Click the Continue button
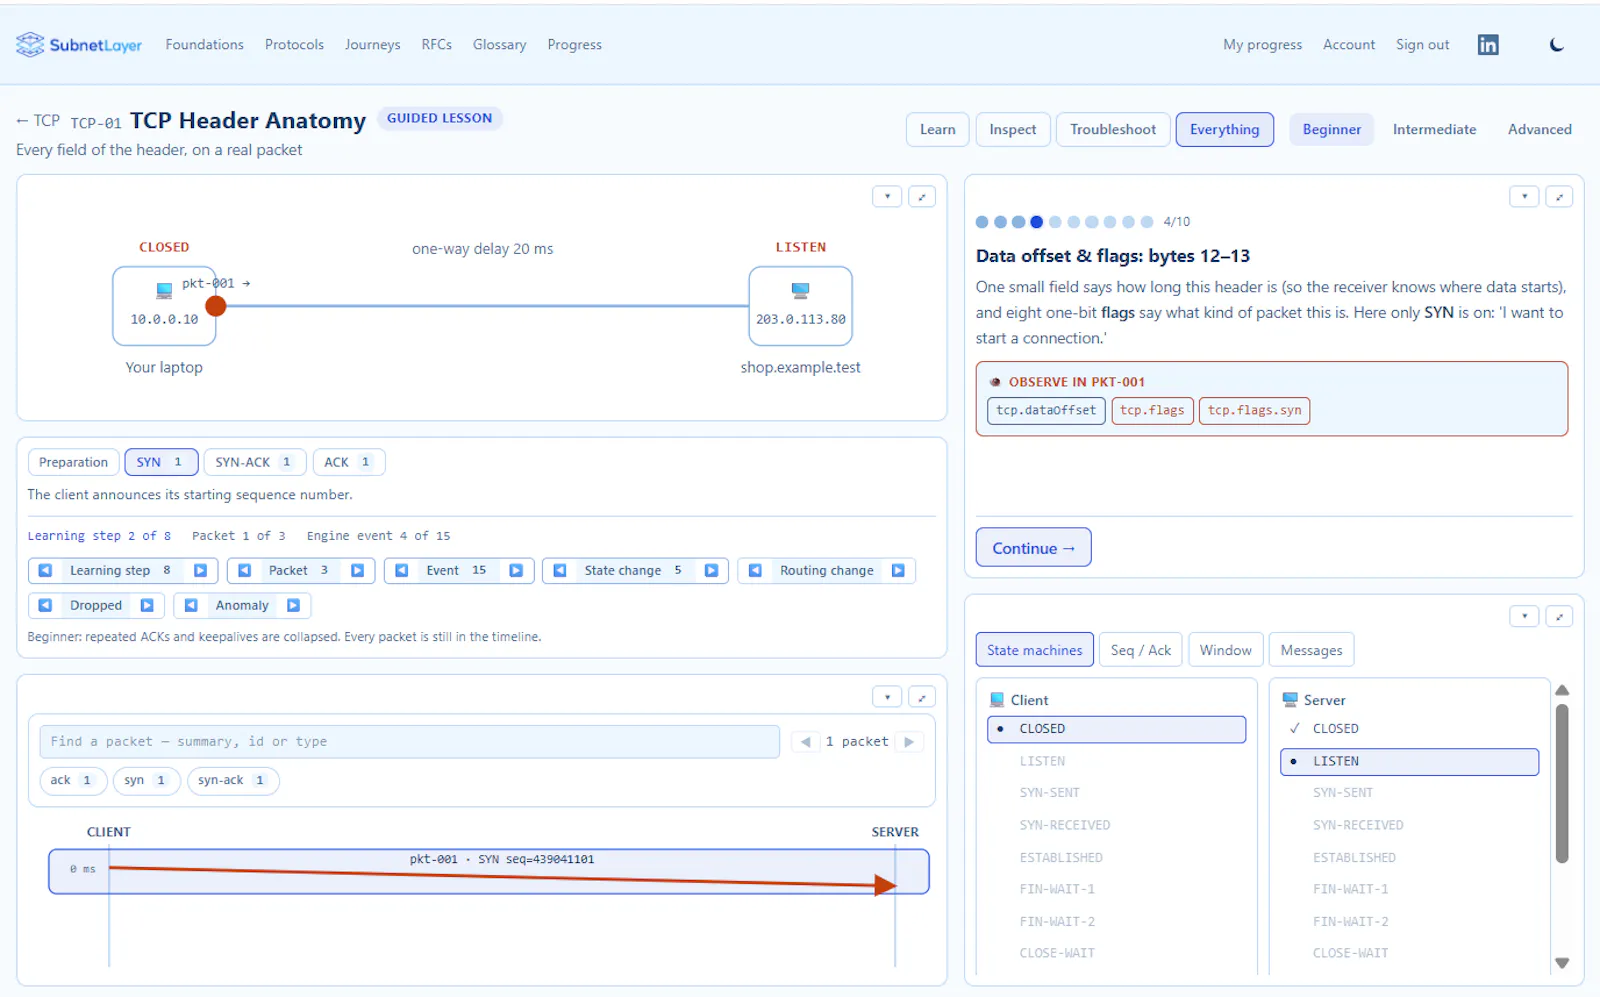 point(1033,548)
